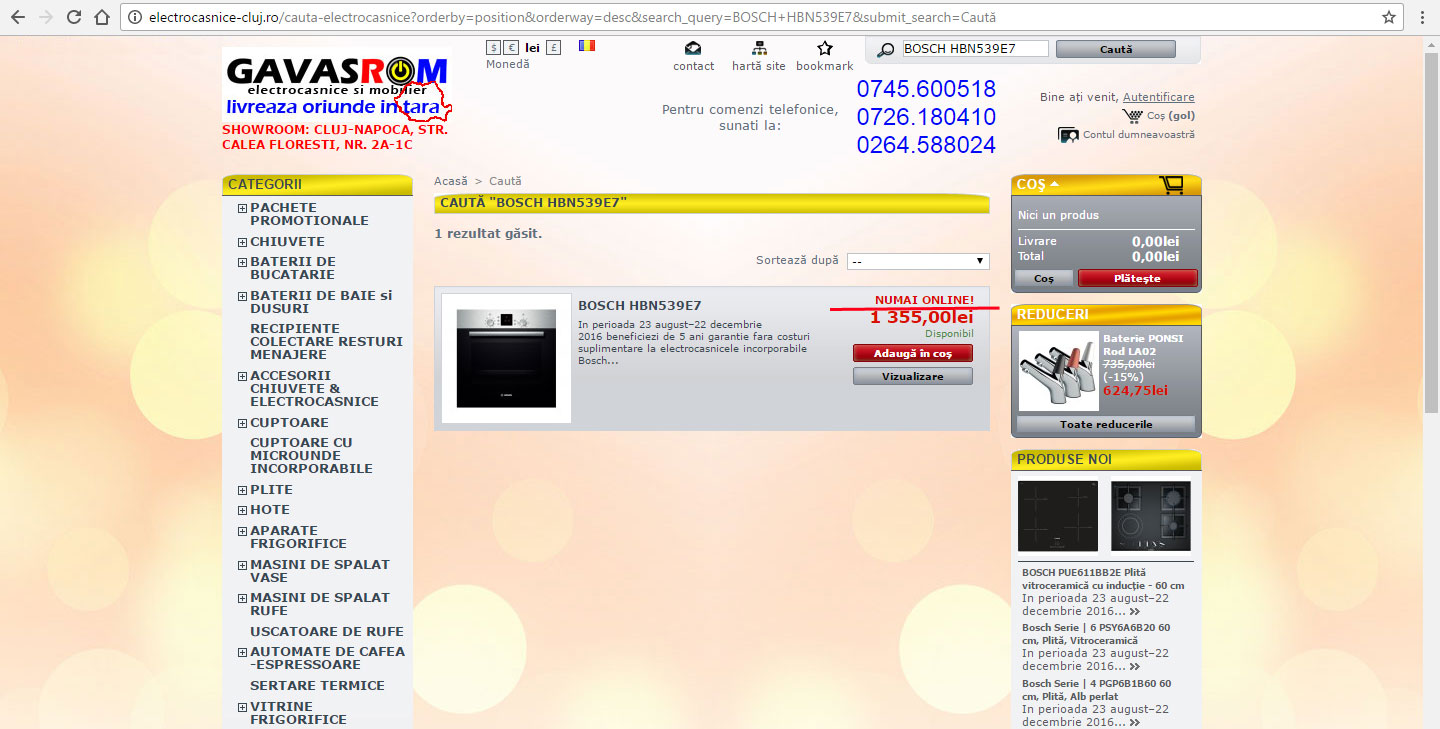
Task: Open the PONSI faucet thumbnail in REDUCERI
Action: (1058, 371)
